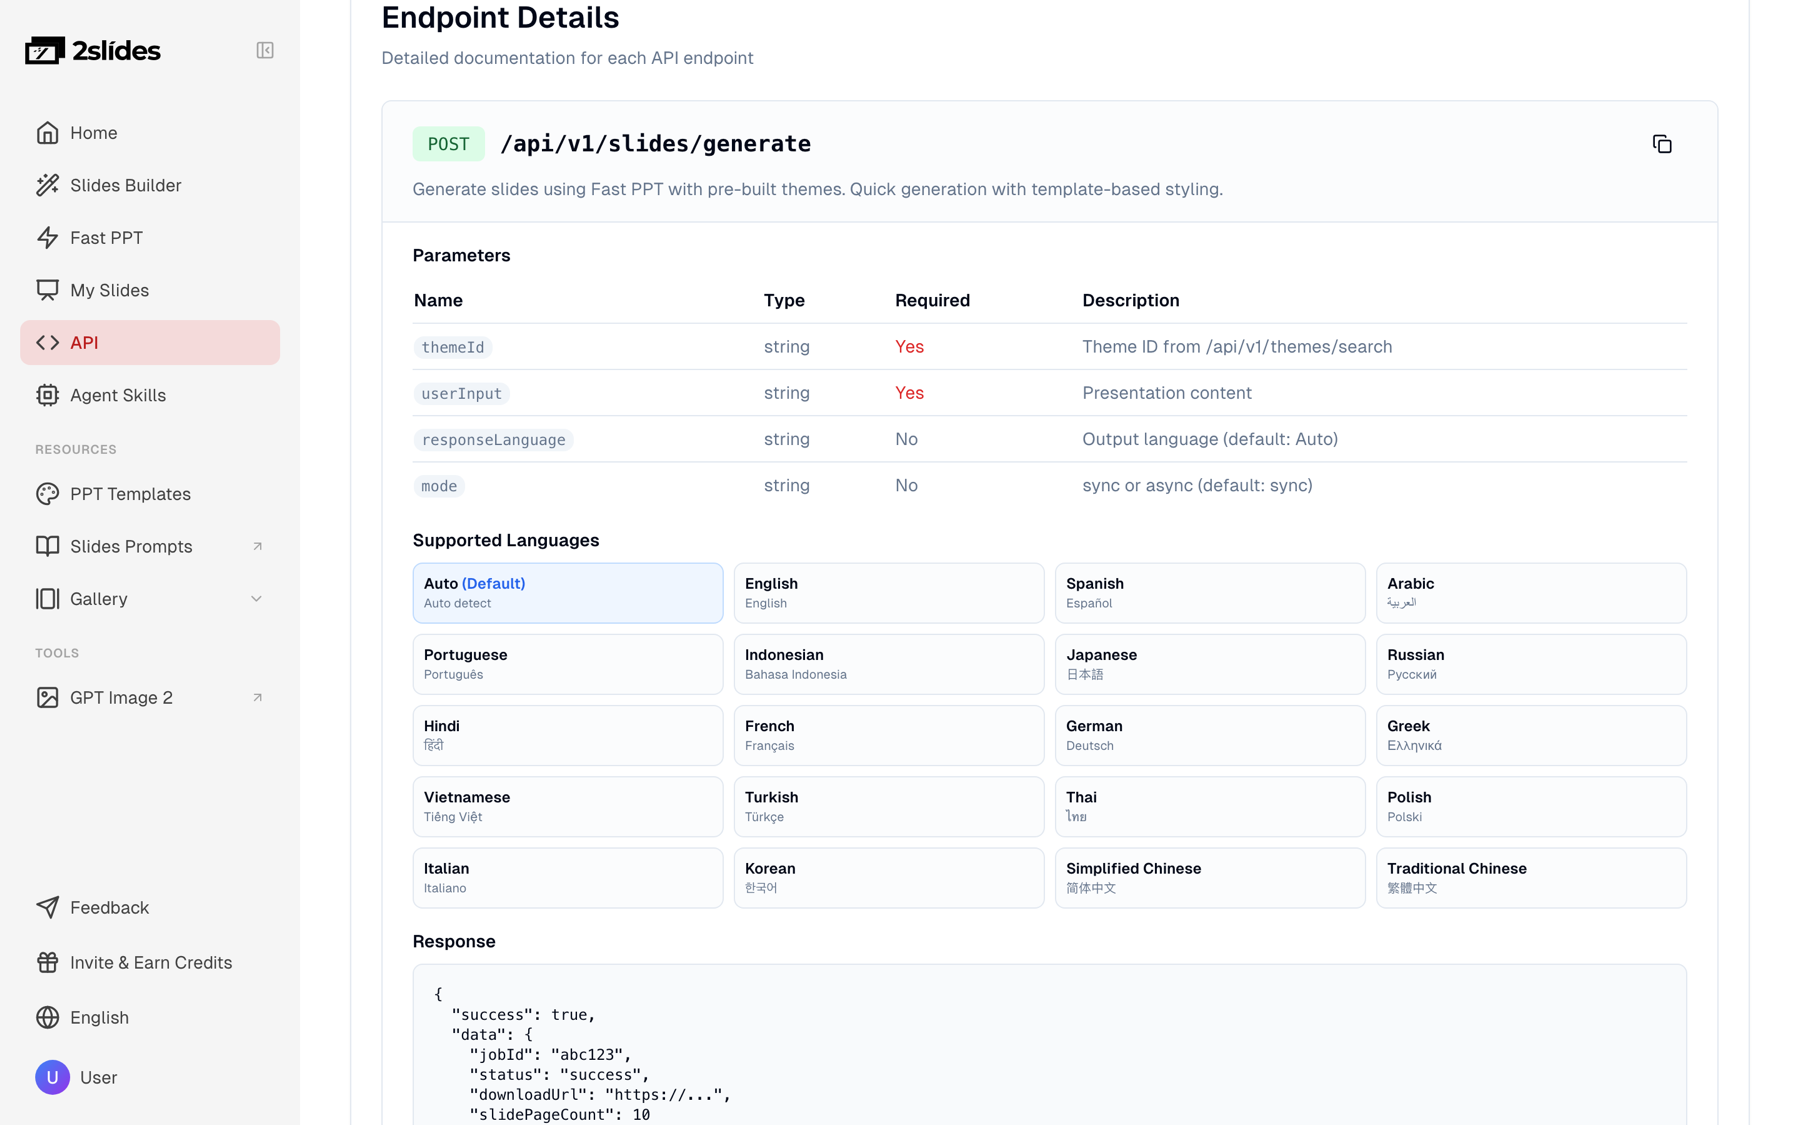This screenshot has width=1800, height=1125.
Task: Open PPT Templates resource
Action: click(x=150, y=494)
